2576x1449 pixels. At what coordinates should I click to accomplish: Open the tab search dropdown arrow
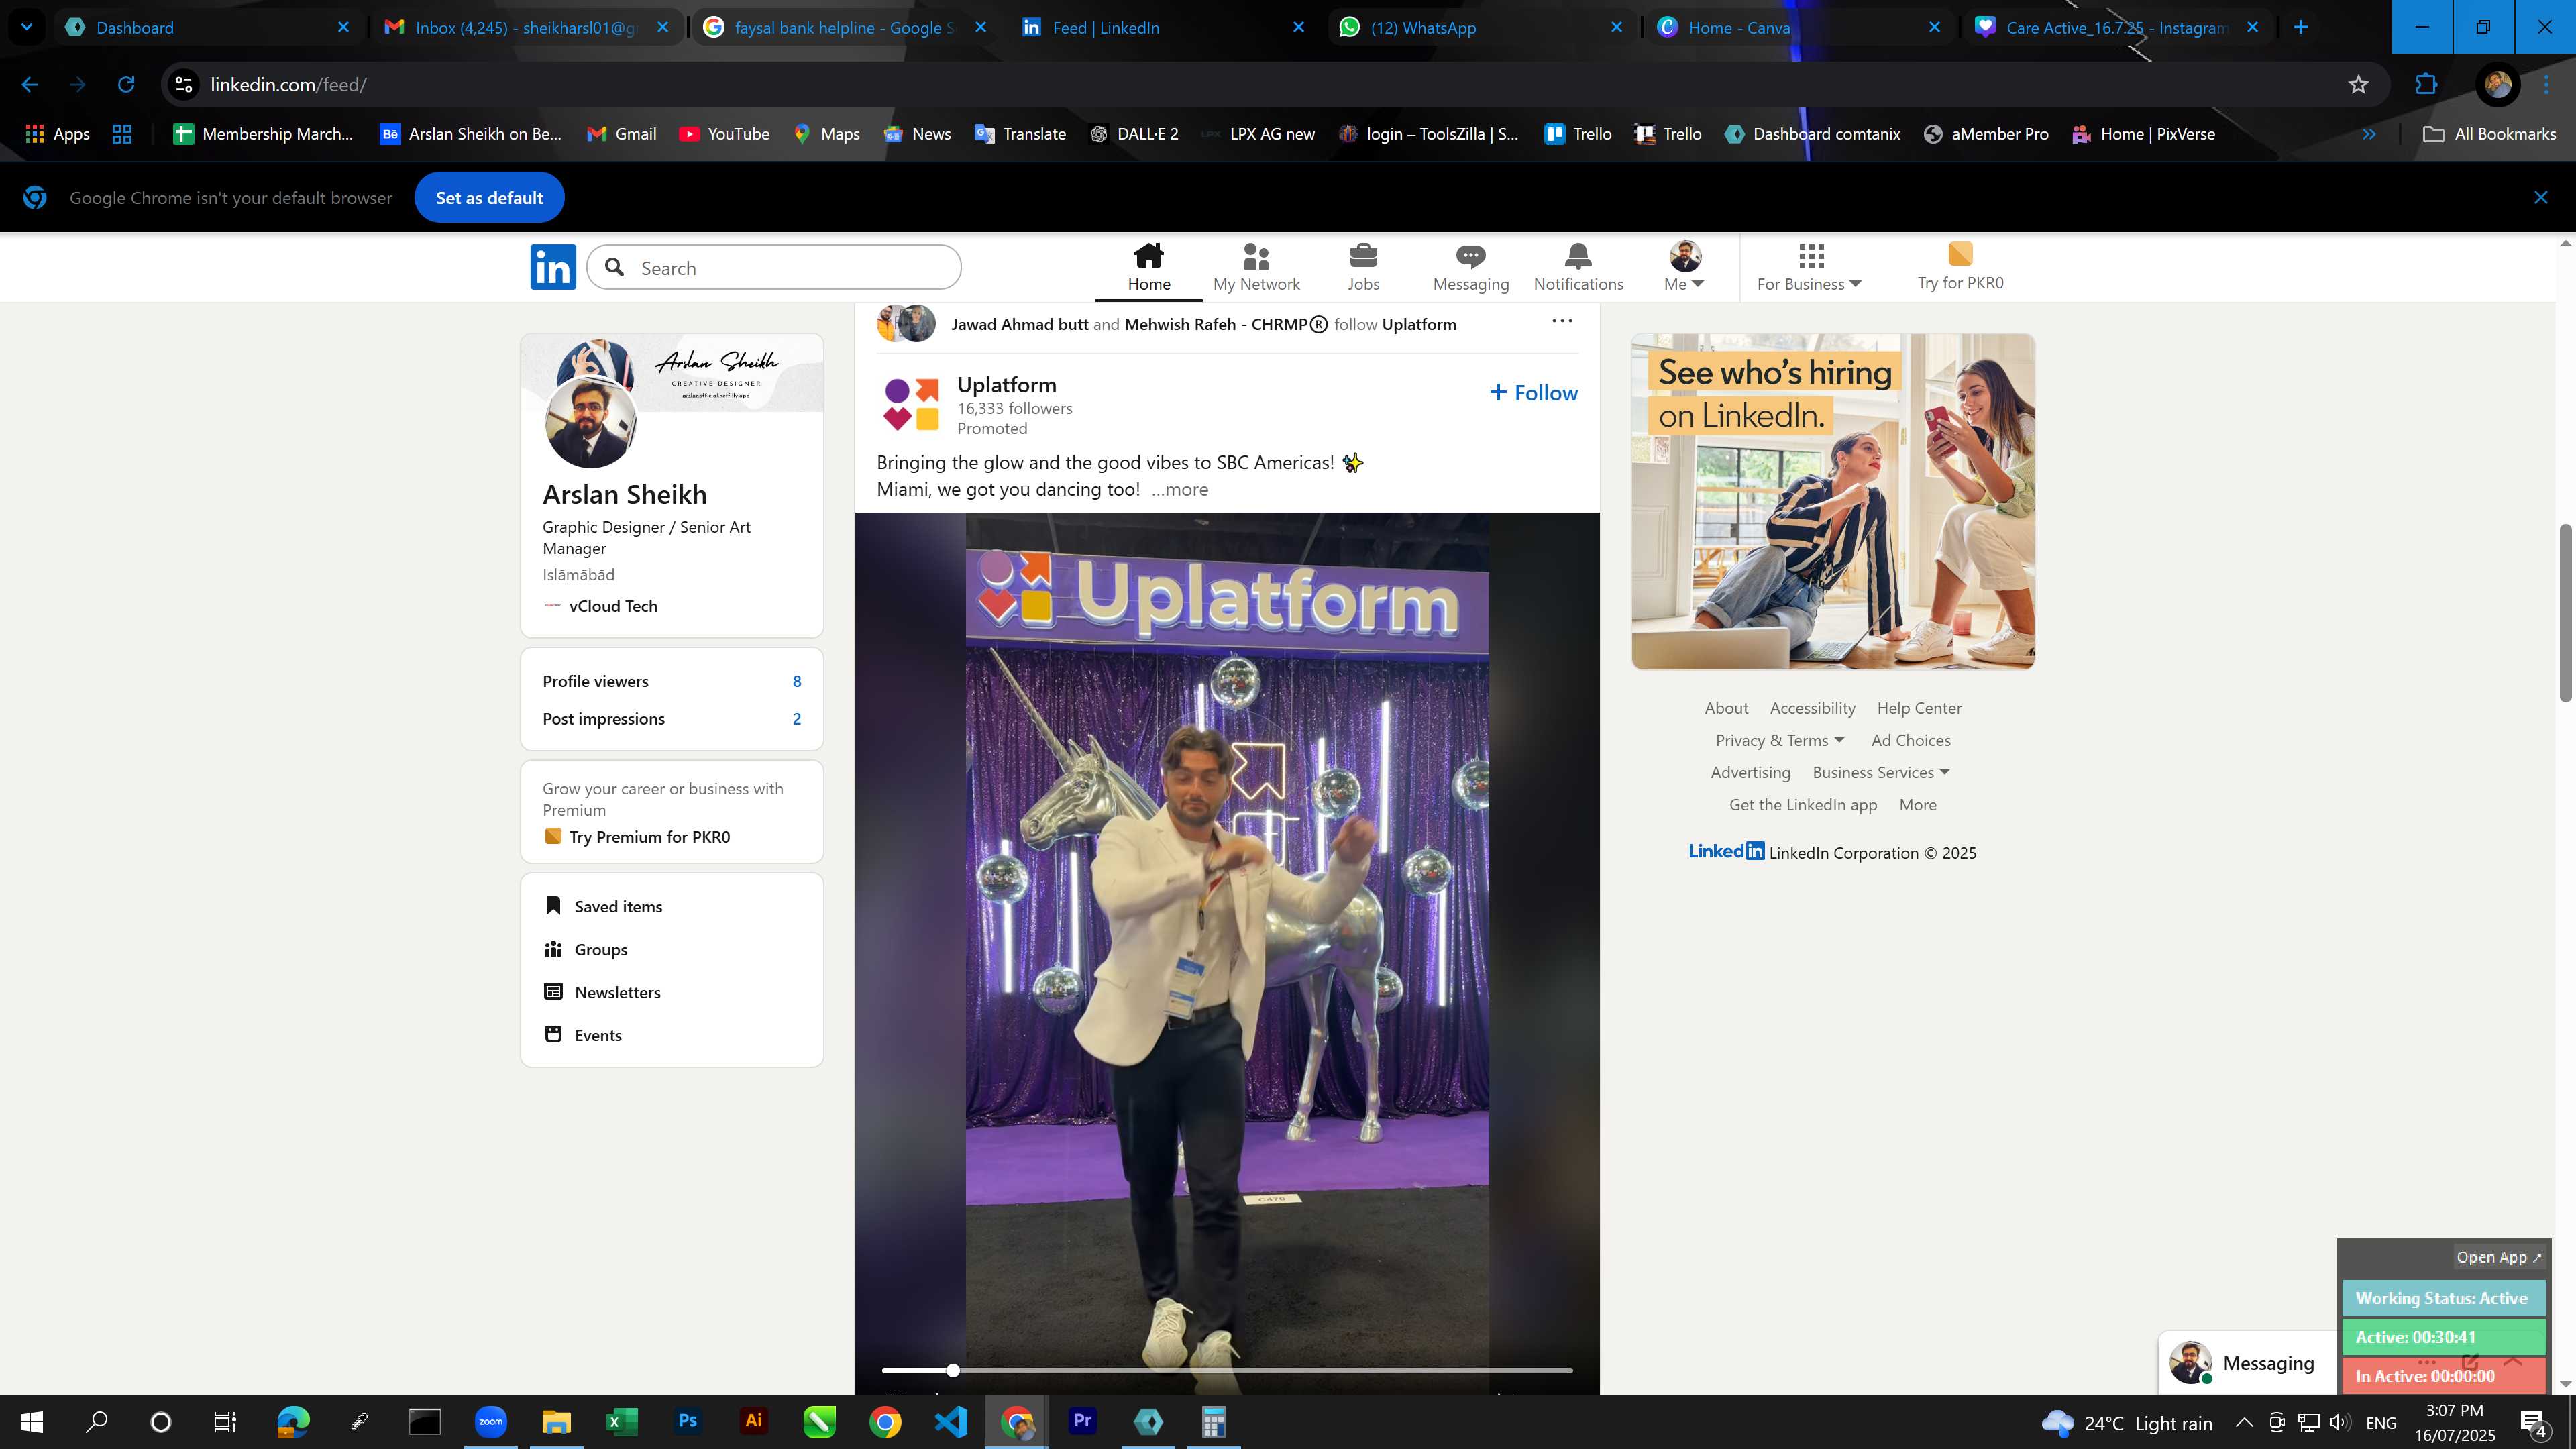click(x=27, y=27)
